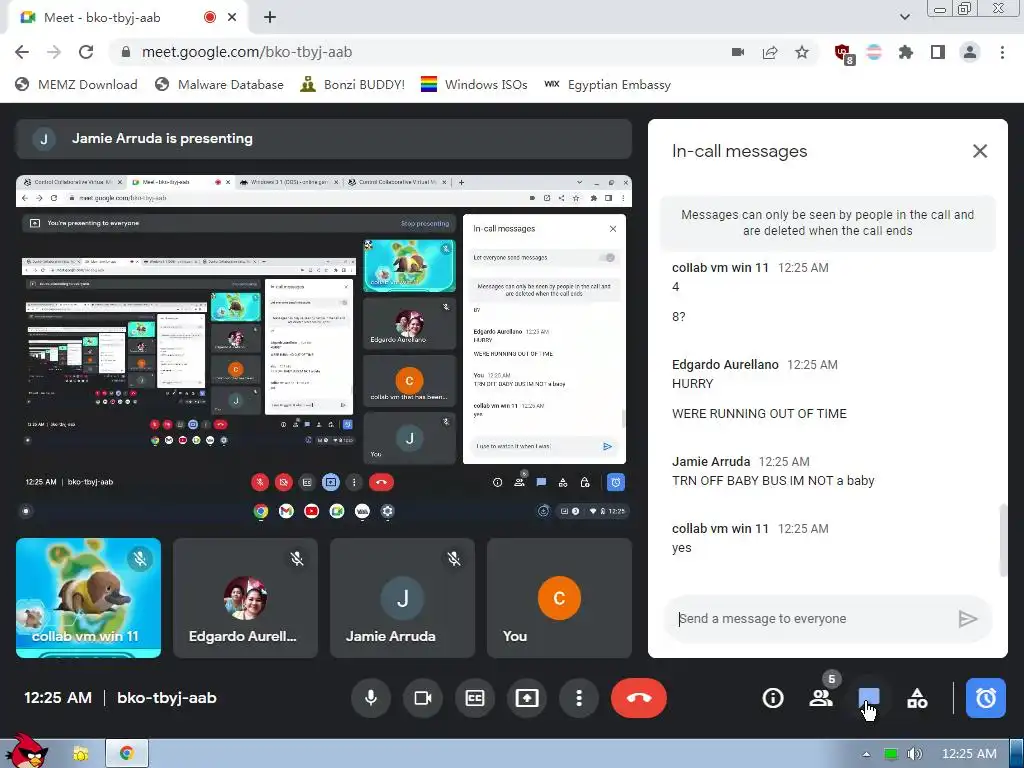This screenshot has height=768, width=1024.
Task: Show everyone via the people icon
Action: click(x=821, y=698)
